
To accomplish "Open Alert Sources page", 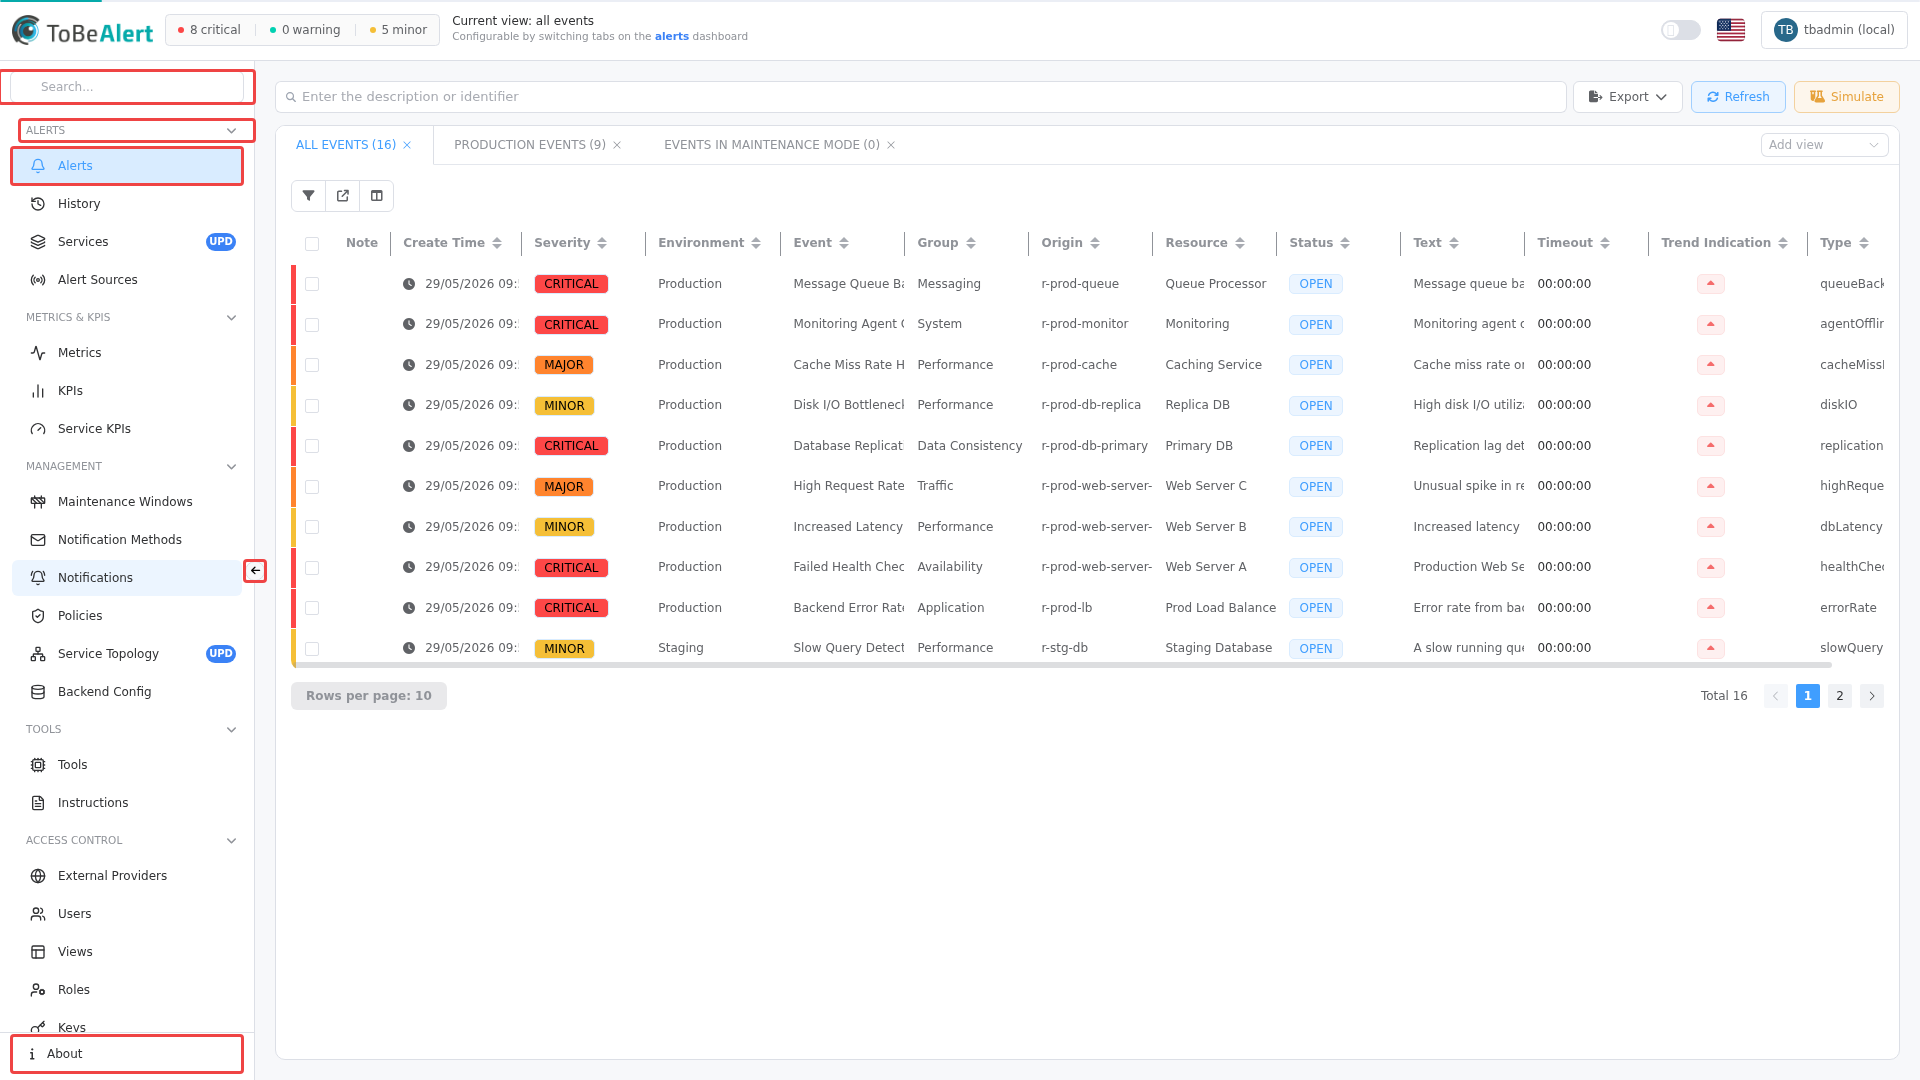I will point(127,280).
